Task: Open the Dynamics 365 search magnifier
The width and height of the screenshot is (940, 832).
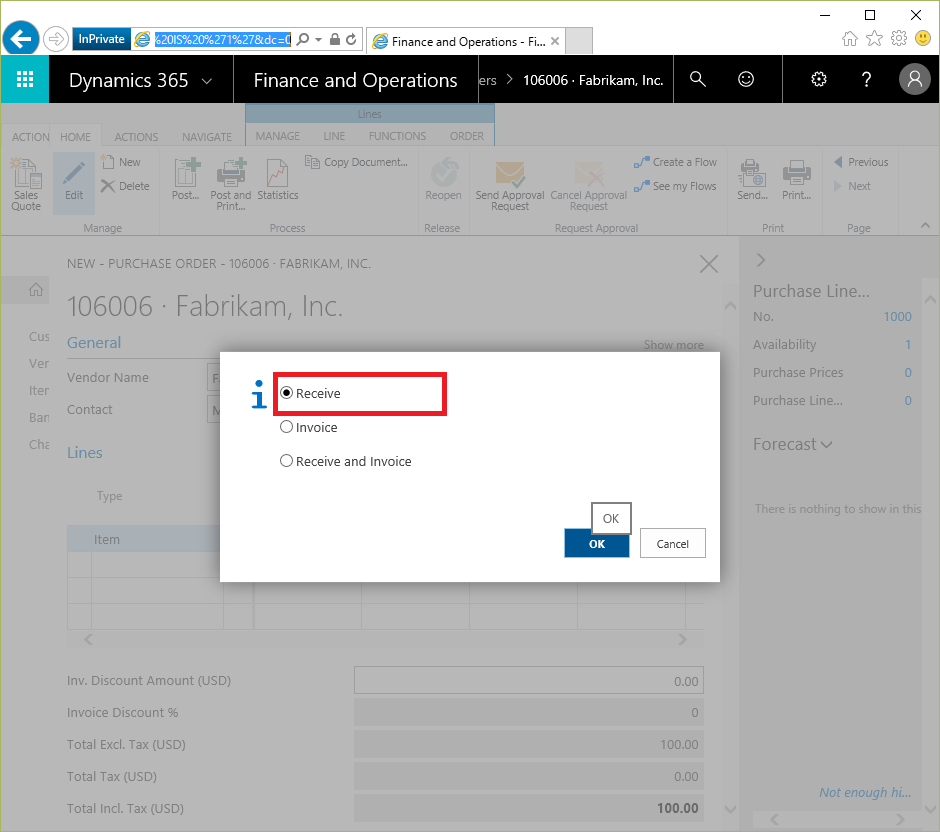Action: coord(697,79)
